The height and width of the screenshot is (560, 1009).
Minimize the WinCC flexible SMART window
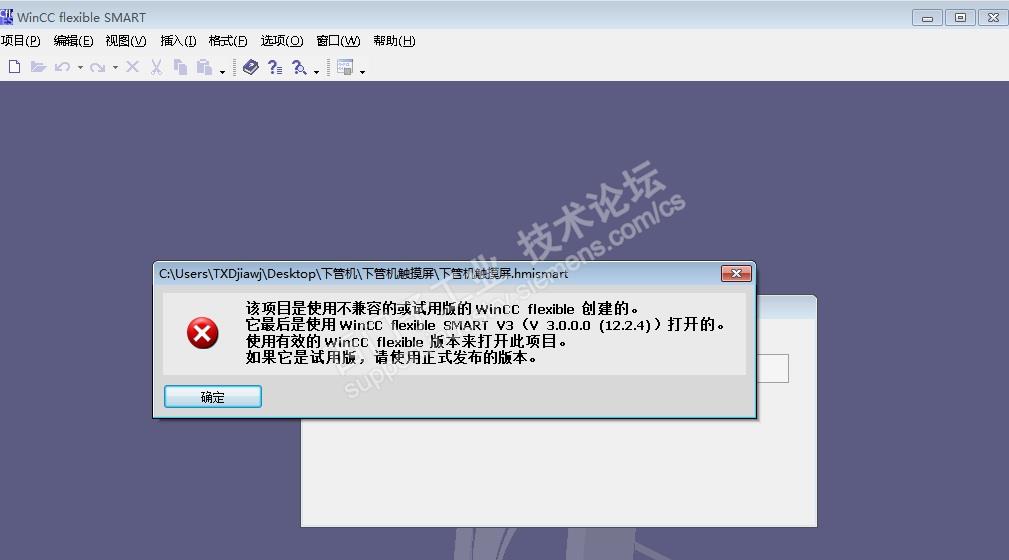pos(927,18)
